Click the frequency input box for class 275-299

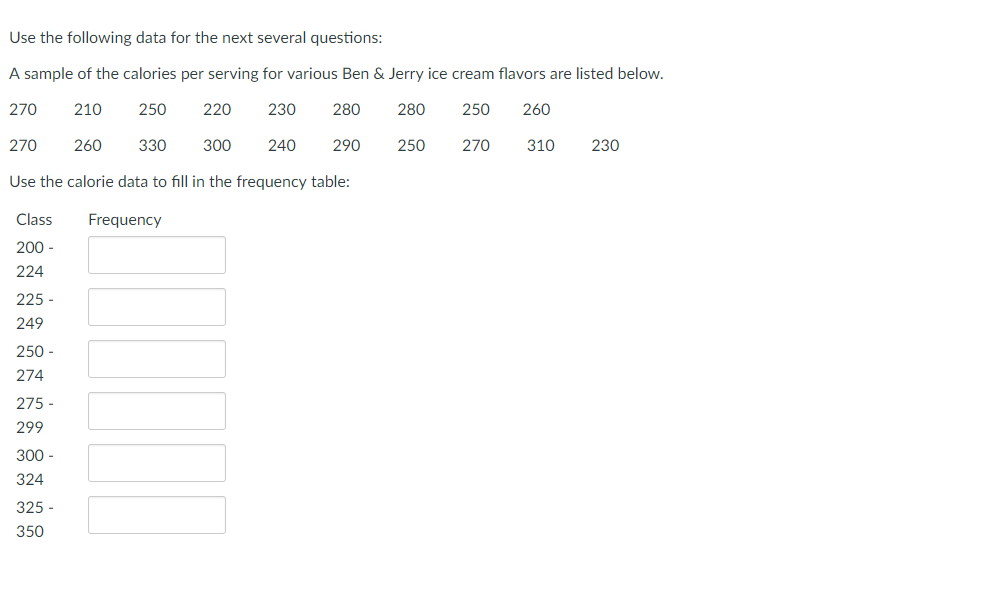point(156,411)
